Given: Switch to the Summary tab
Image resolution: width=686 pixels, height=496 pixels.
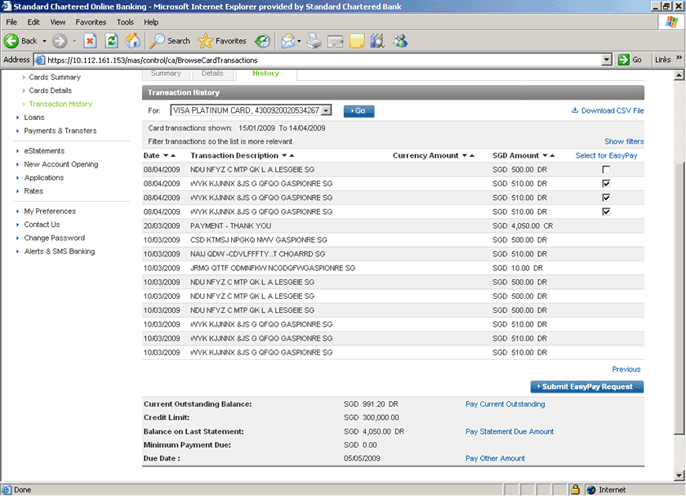Looking at the screenshot, I should tap(166, 73).
